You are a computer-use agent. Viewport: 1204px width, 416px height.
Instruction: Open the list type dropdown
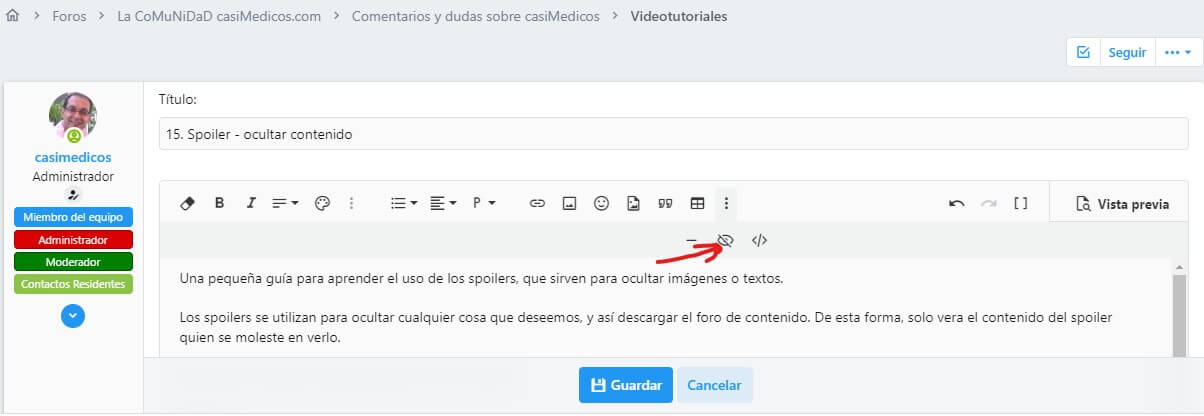(404, 203)
